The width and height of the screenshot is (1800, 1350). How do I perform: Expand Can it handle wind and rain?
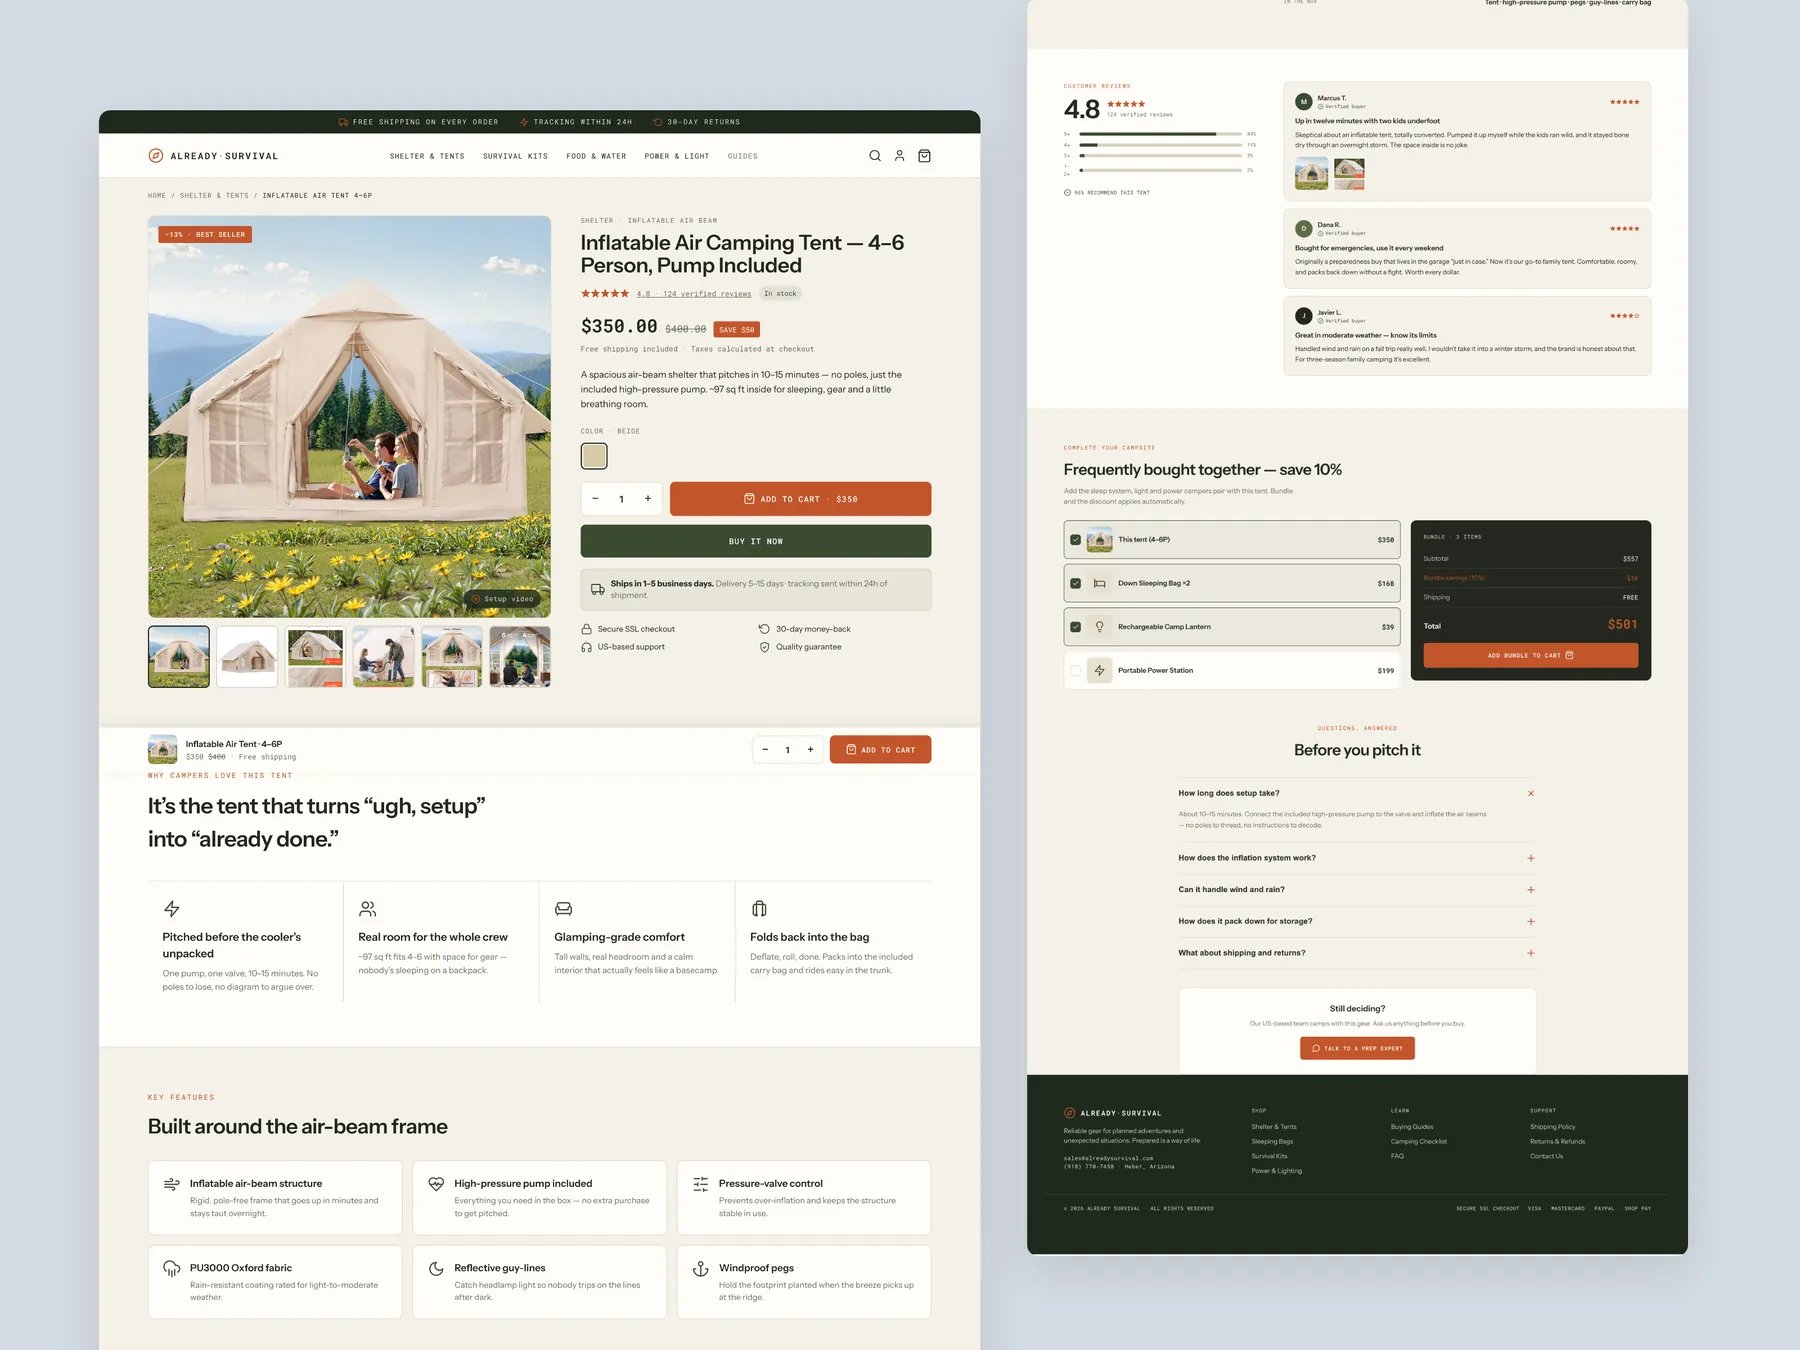1356,890
